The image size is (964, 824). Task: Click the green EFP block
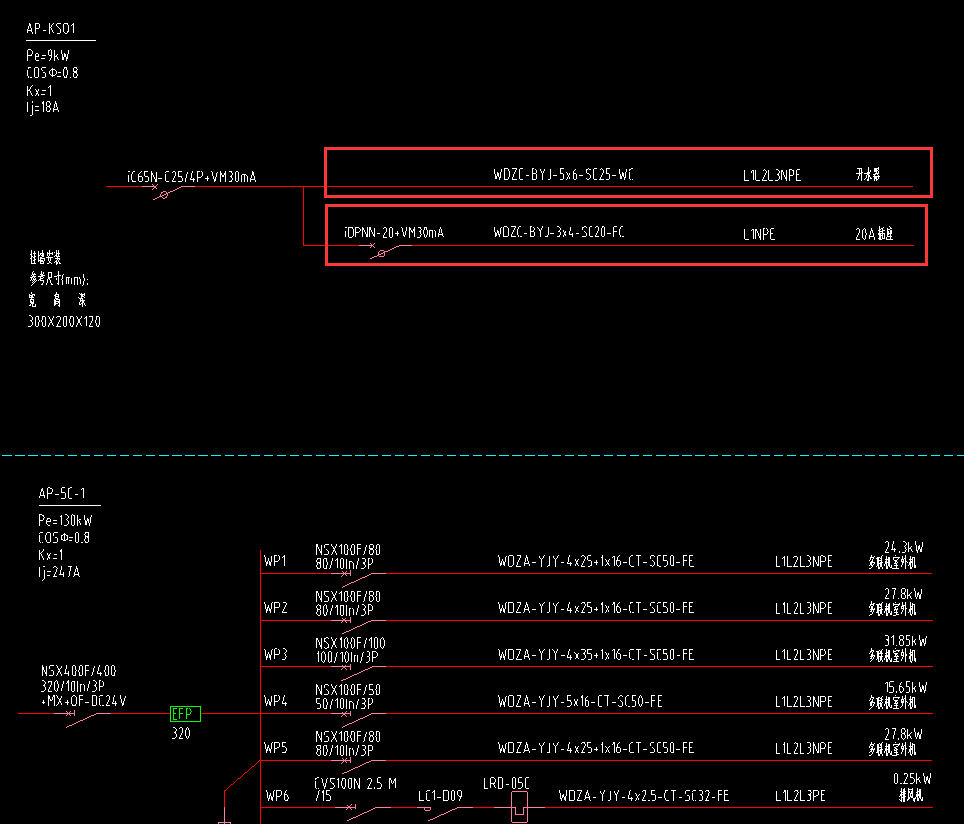pos(185,714)
